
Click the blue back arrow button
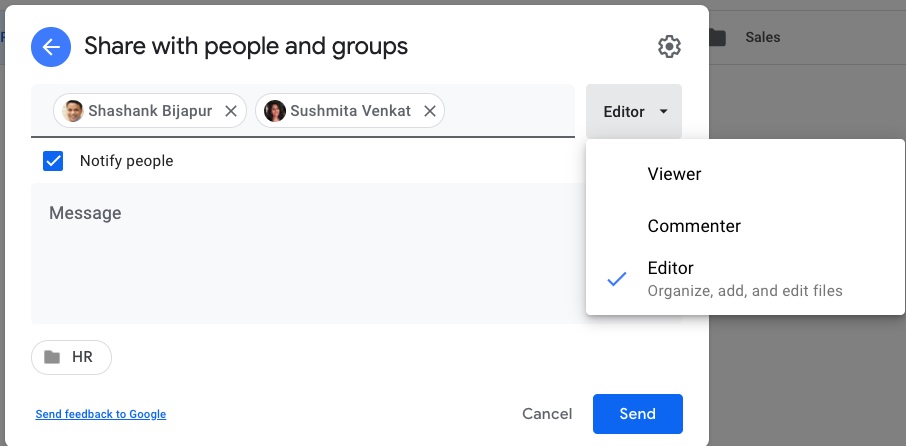tap(51, 47)
